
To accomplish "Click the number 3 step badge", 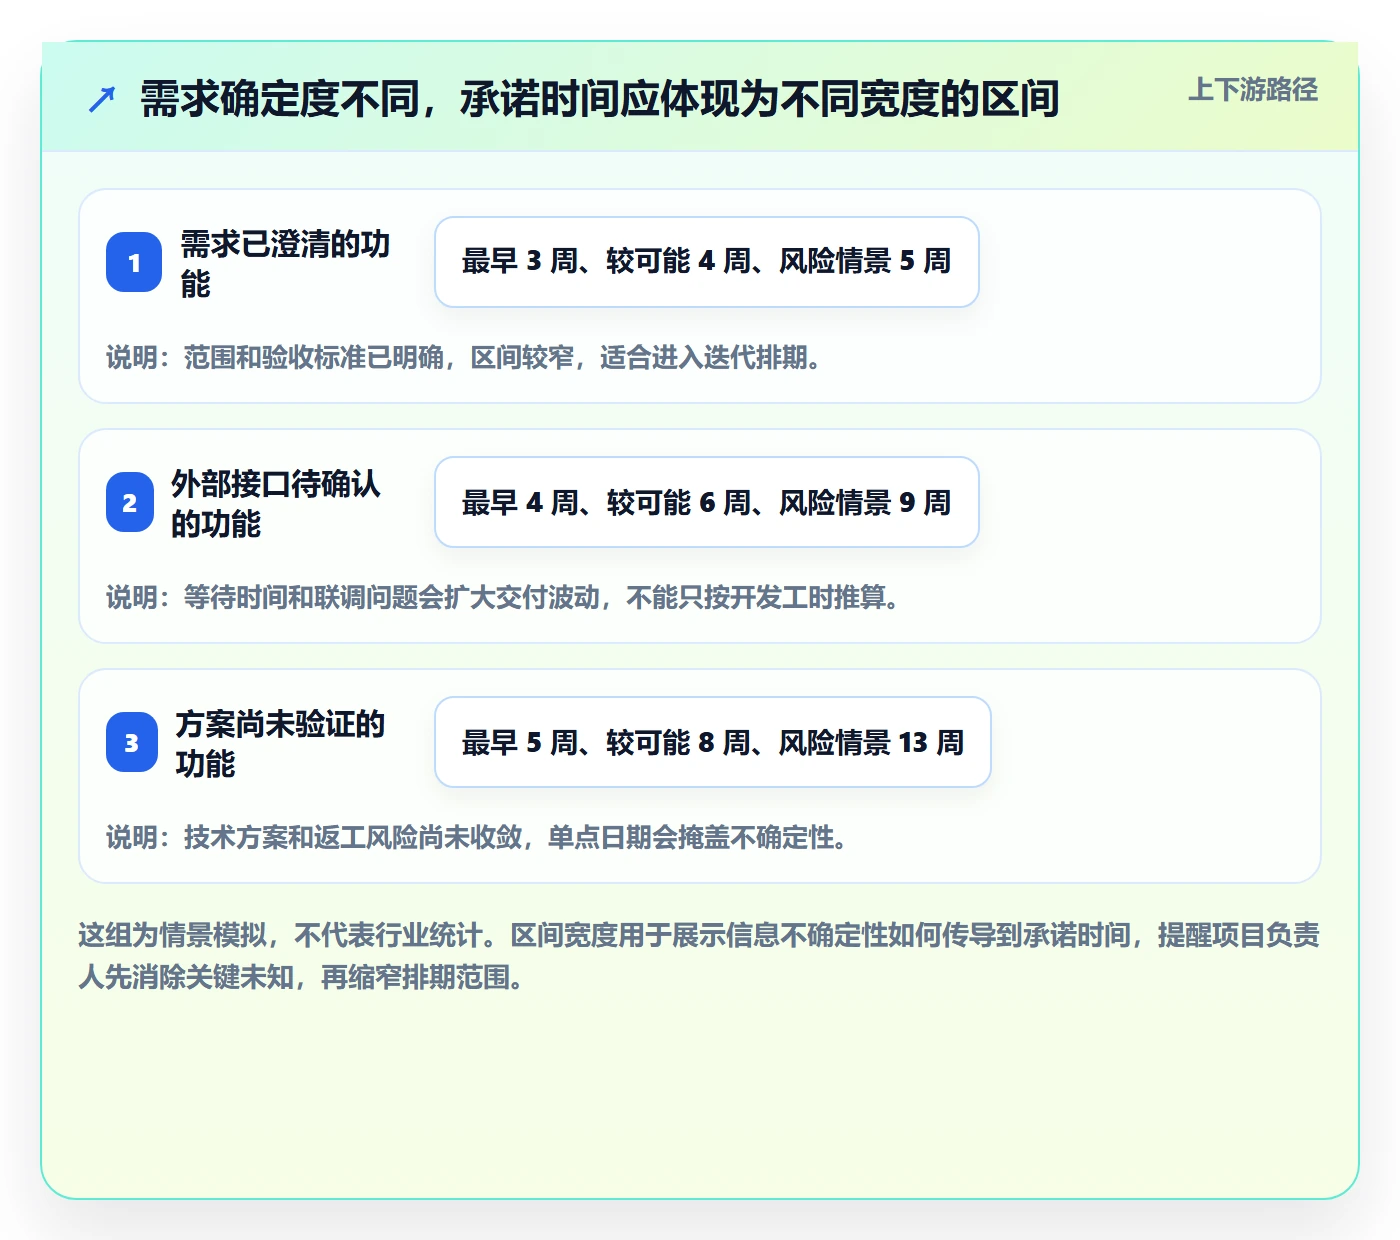I will coord(132,742).
